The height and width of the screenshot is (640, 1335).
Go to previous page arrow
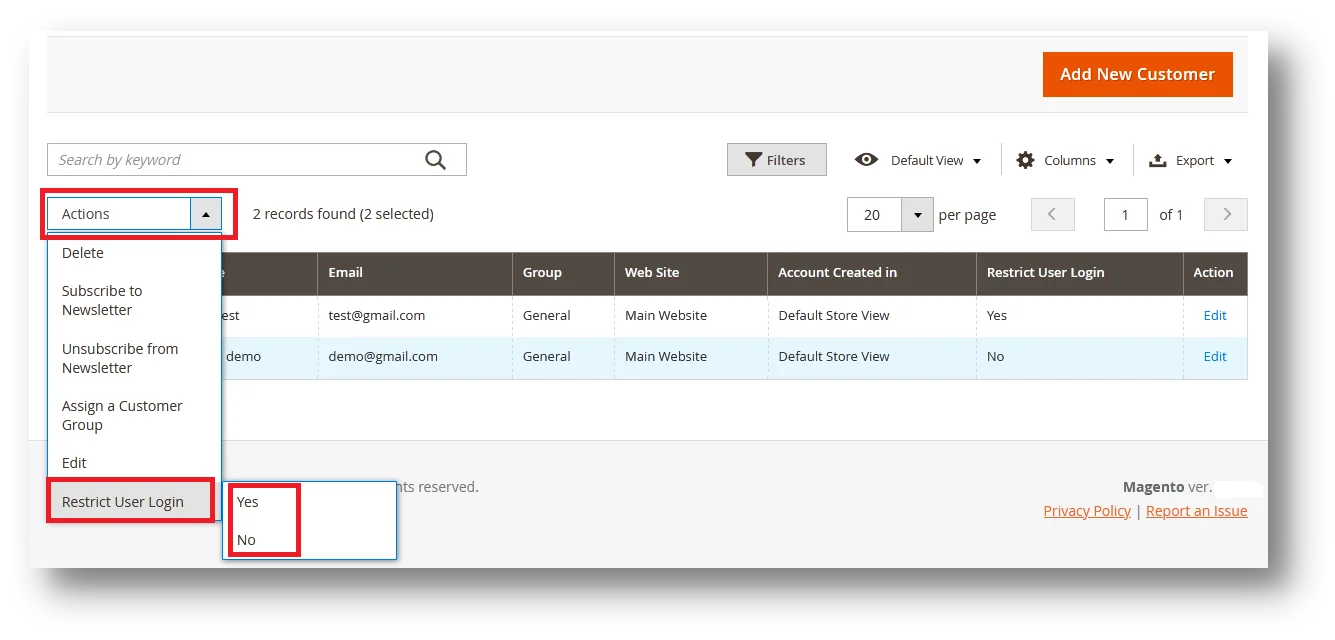click(1053, 215)
